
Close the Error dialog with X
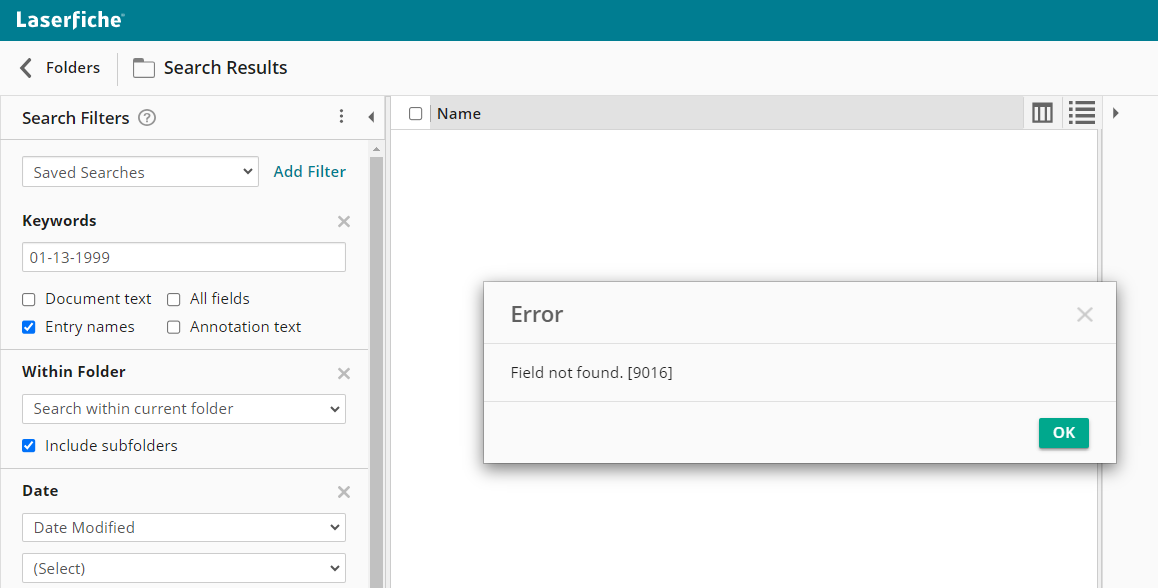(1084, 315)
